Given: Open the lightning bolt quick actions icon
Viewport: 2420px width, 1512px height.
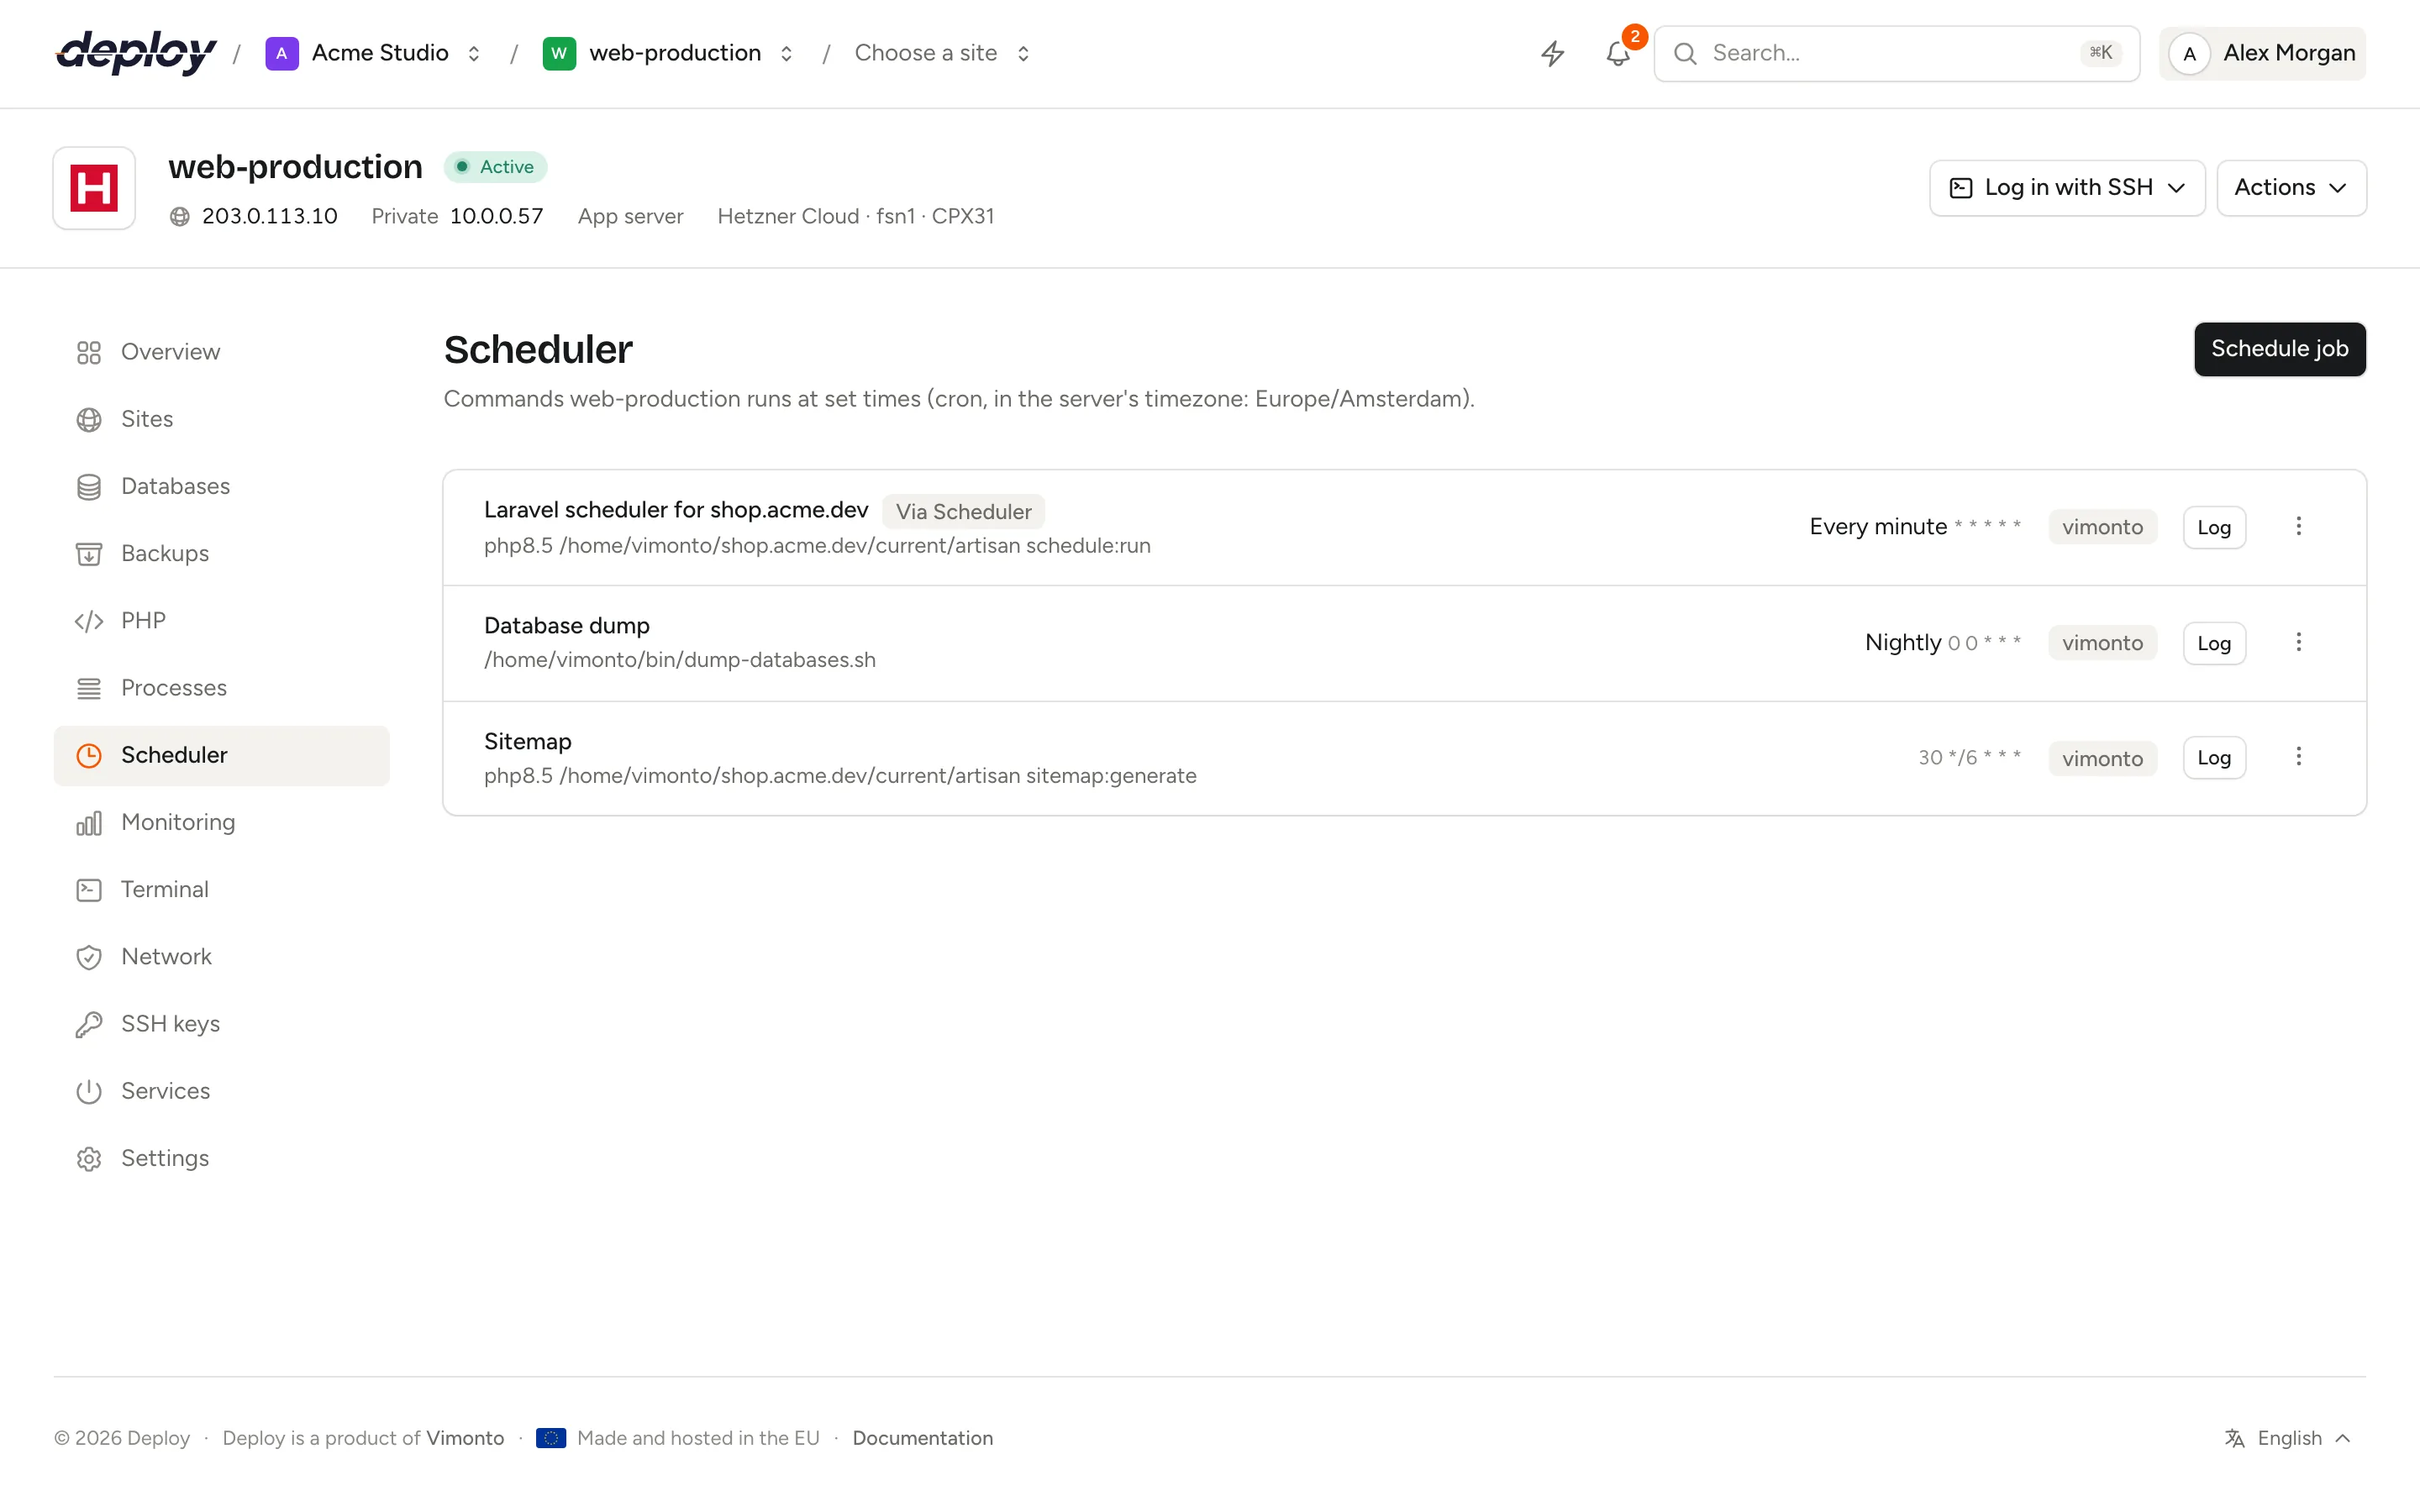Looking at the screenshot, I should 1552,53.
